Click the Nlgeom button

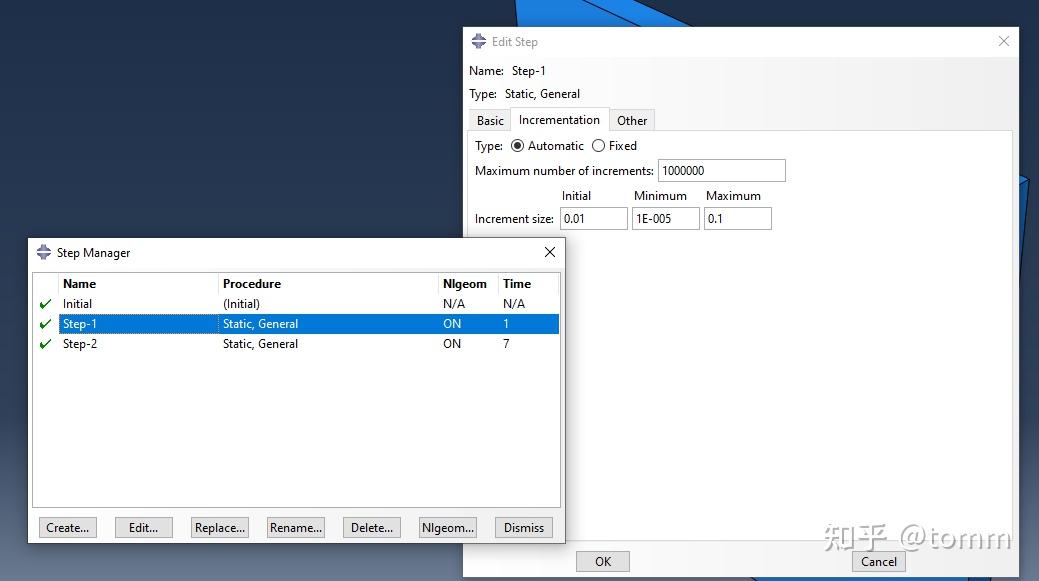447,527
